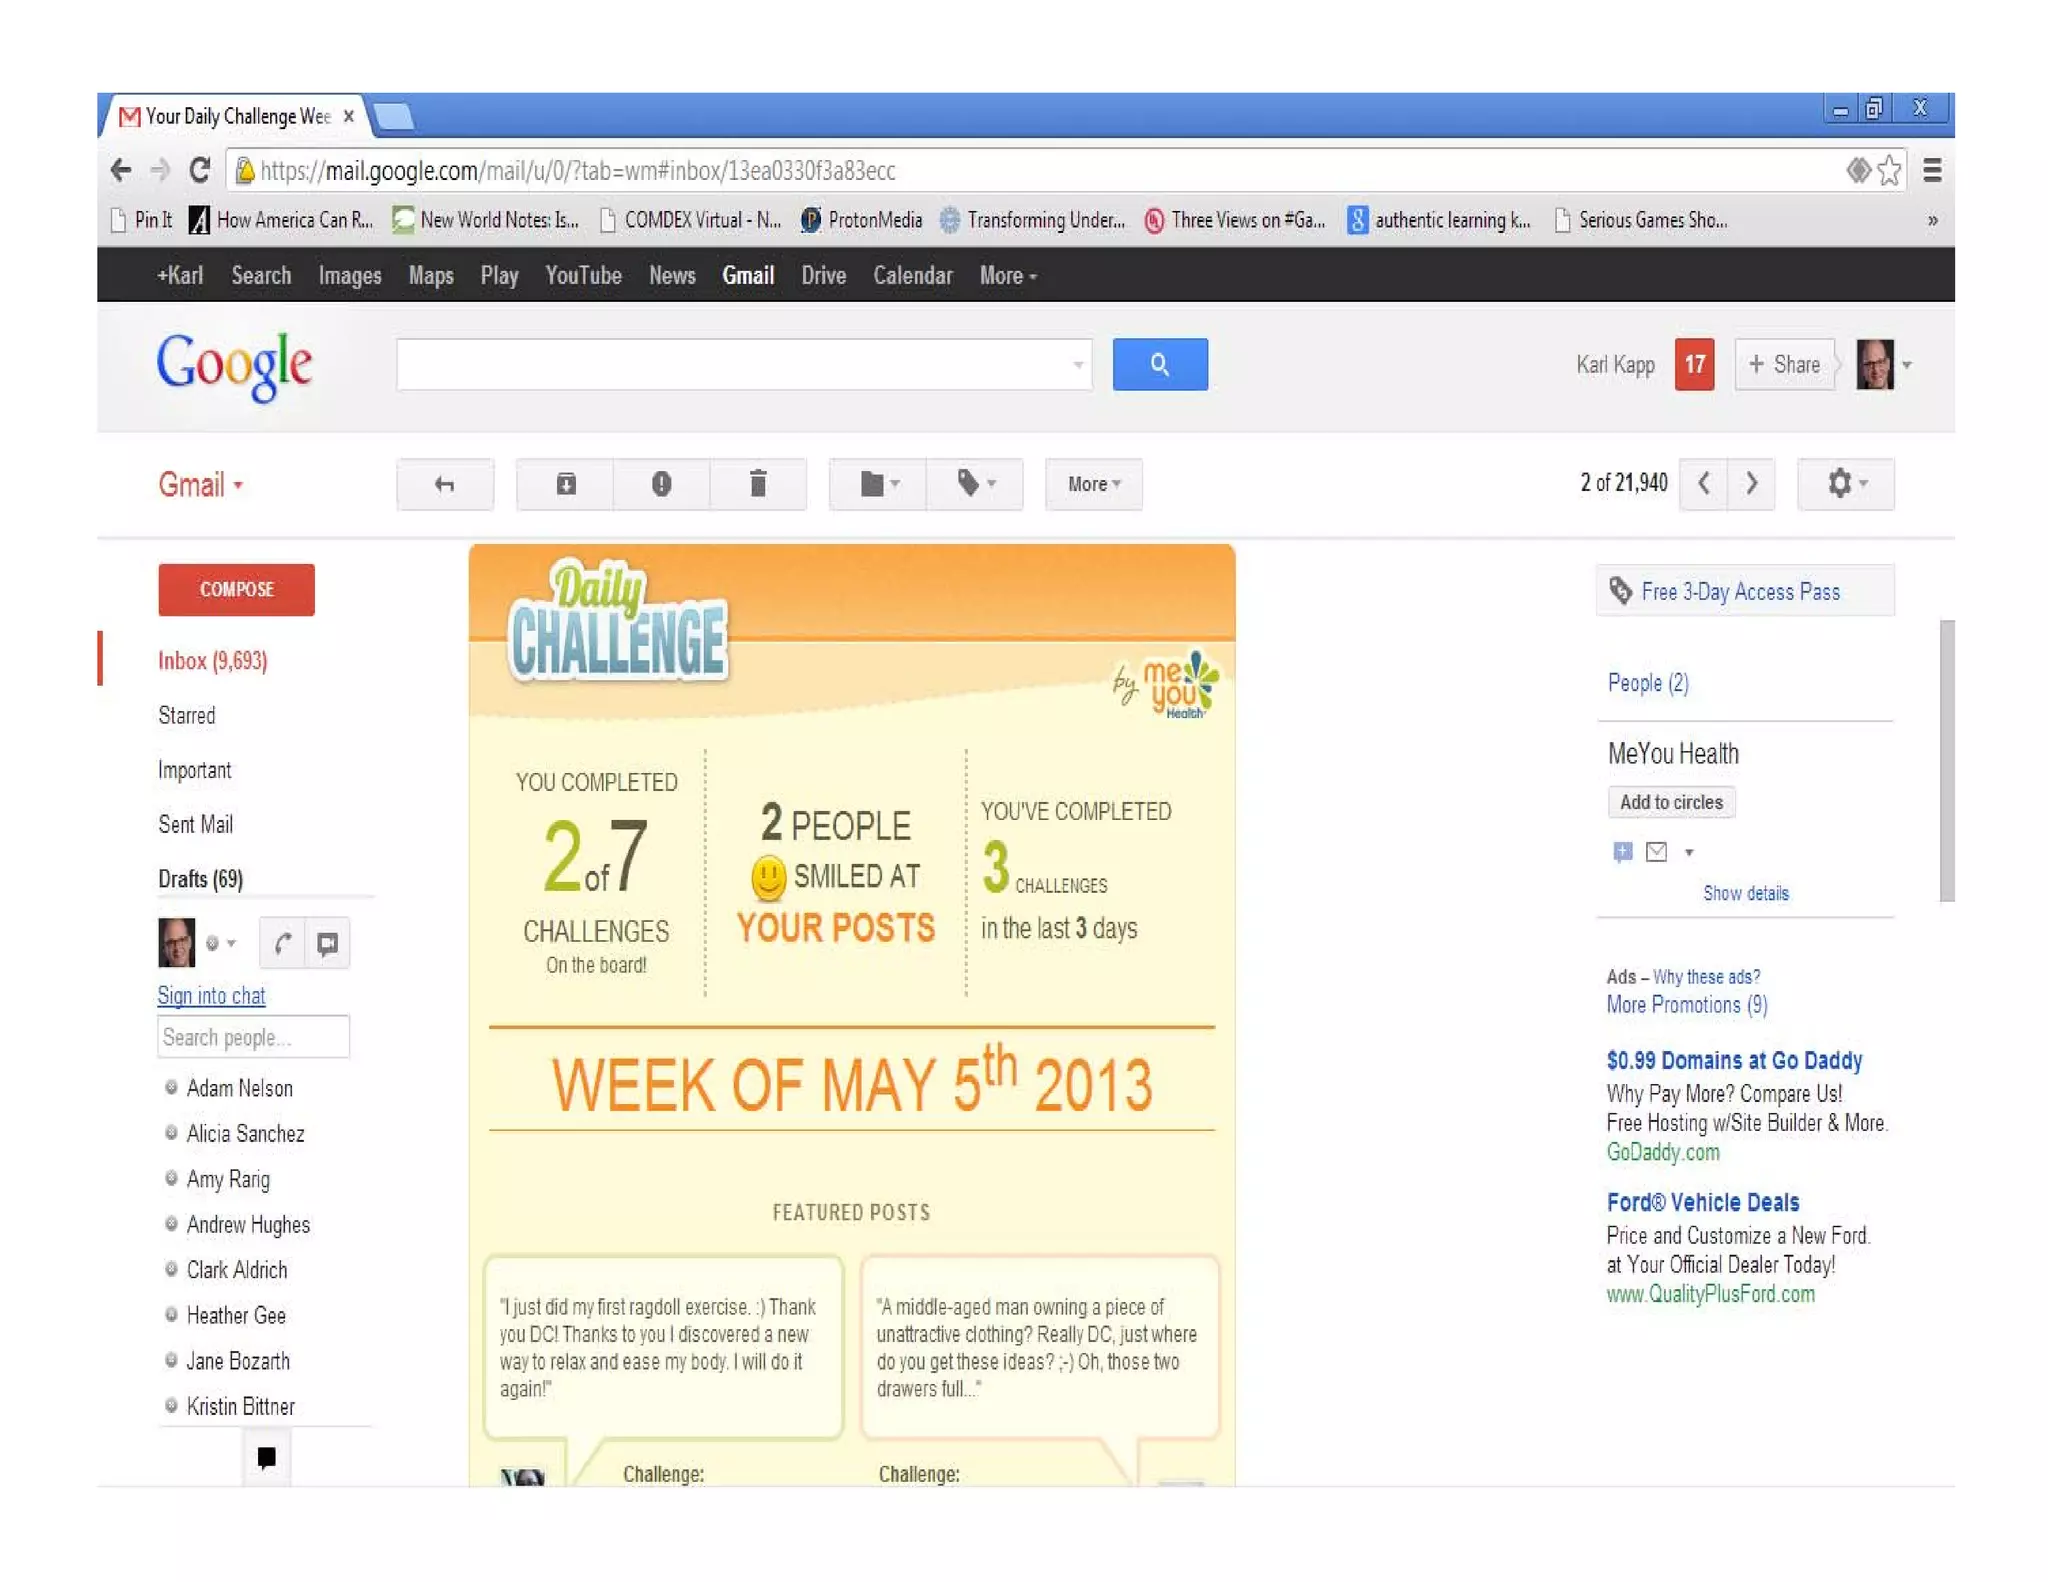This screenshot has width=2048, height=1582.
Task: Click the Report spam icon
Action: [661, 484]
